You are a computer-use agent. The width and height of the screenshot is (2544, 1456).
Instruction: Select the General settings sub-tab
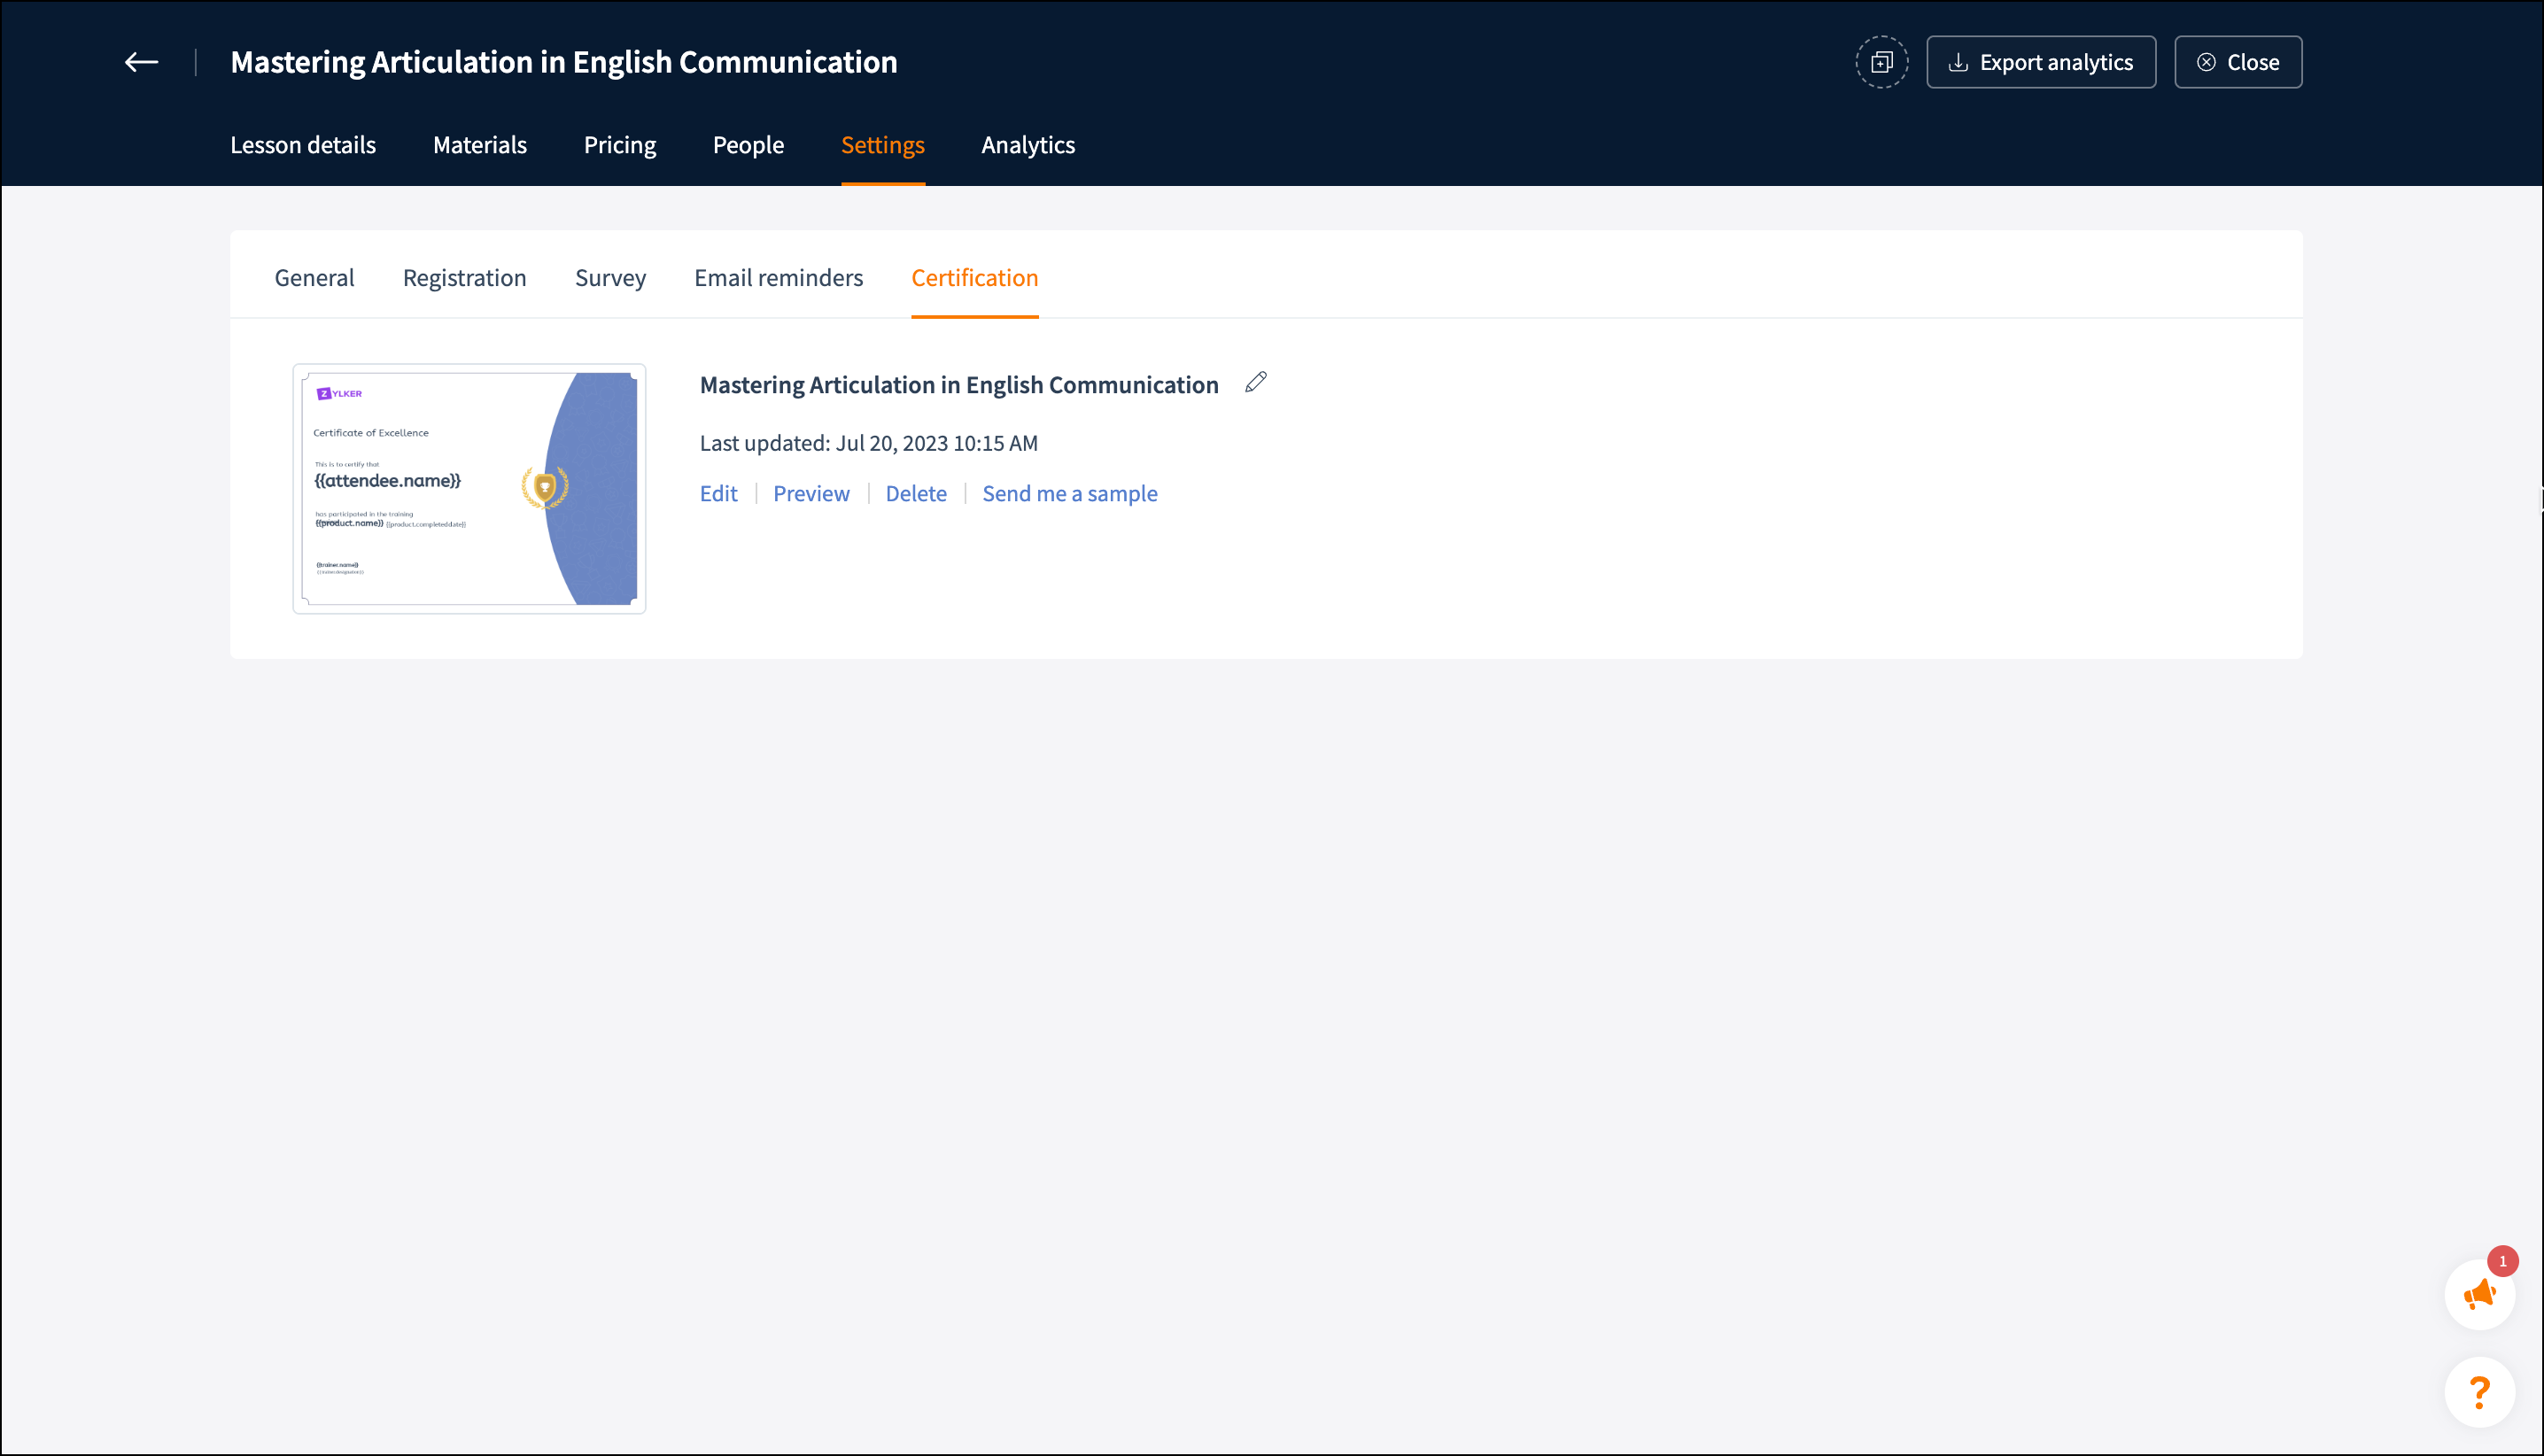coord(314,278)
